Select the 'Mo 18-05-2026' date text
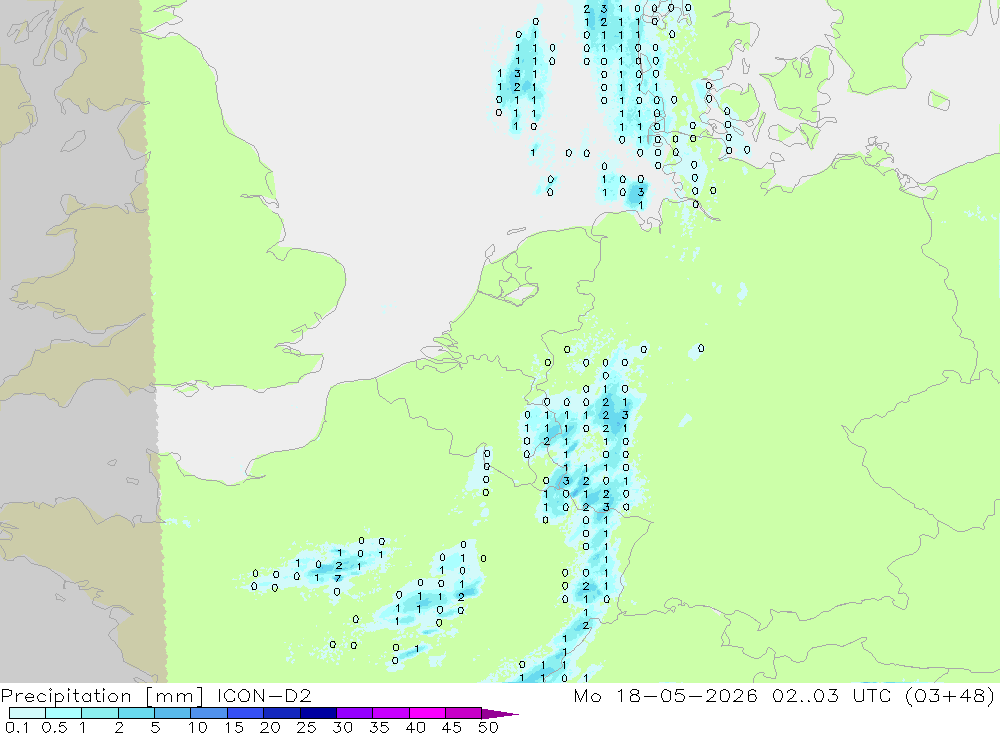The image size is (1000, 733). click(665, 695)
